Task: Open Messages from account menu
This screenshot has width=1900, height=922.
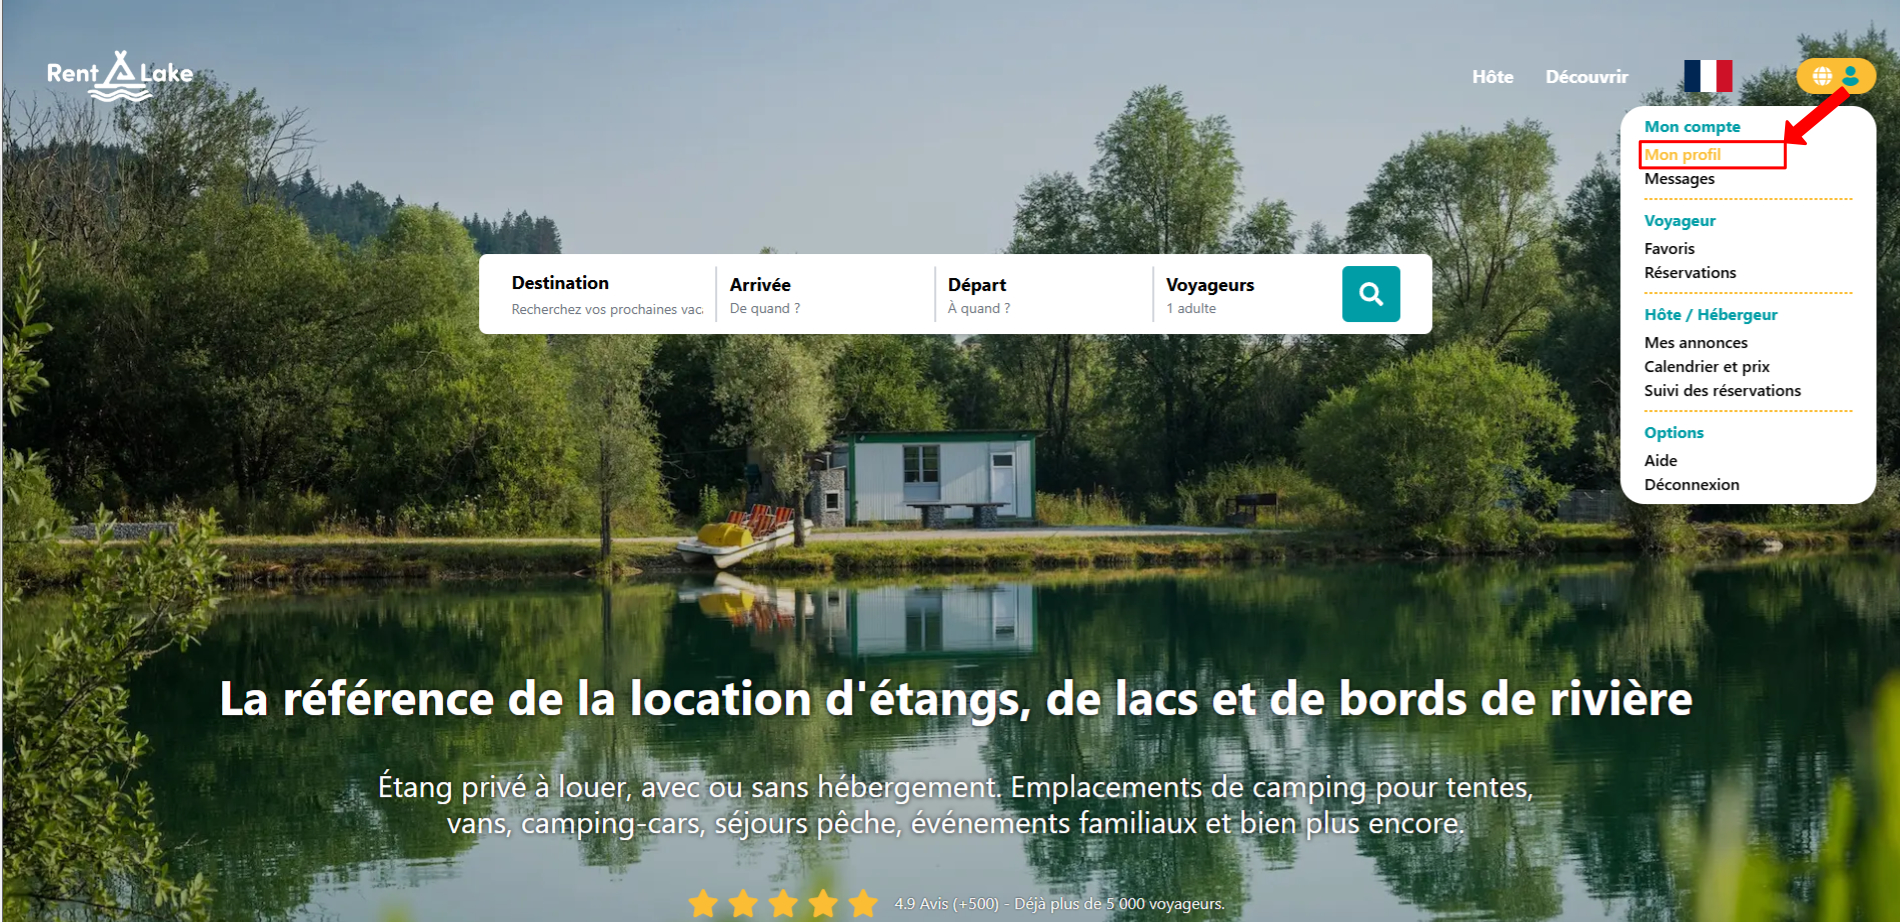Action: click(x=1679, y=179)
